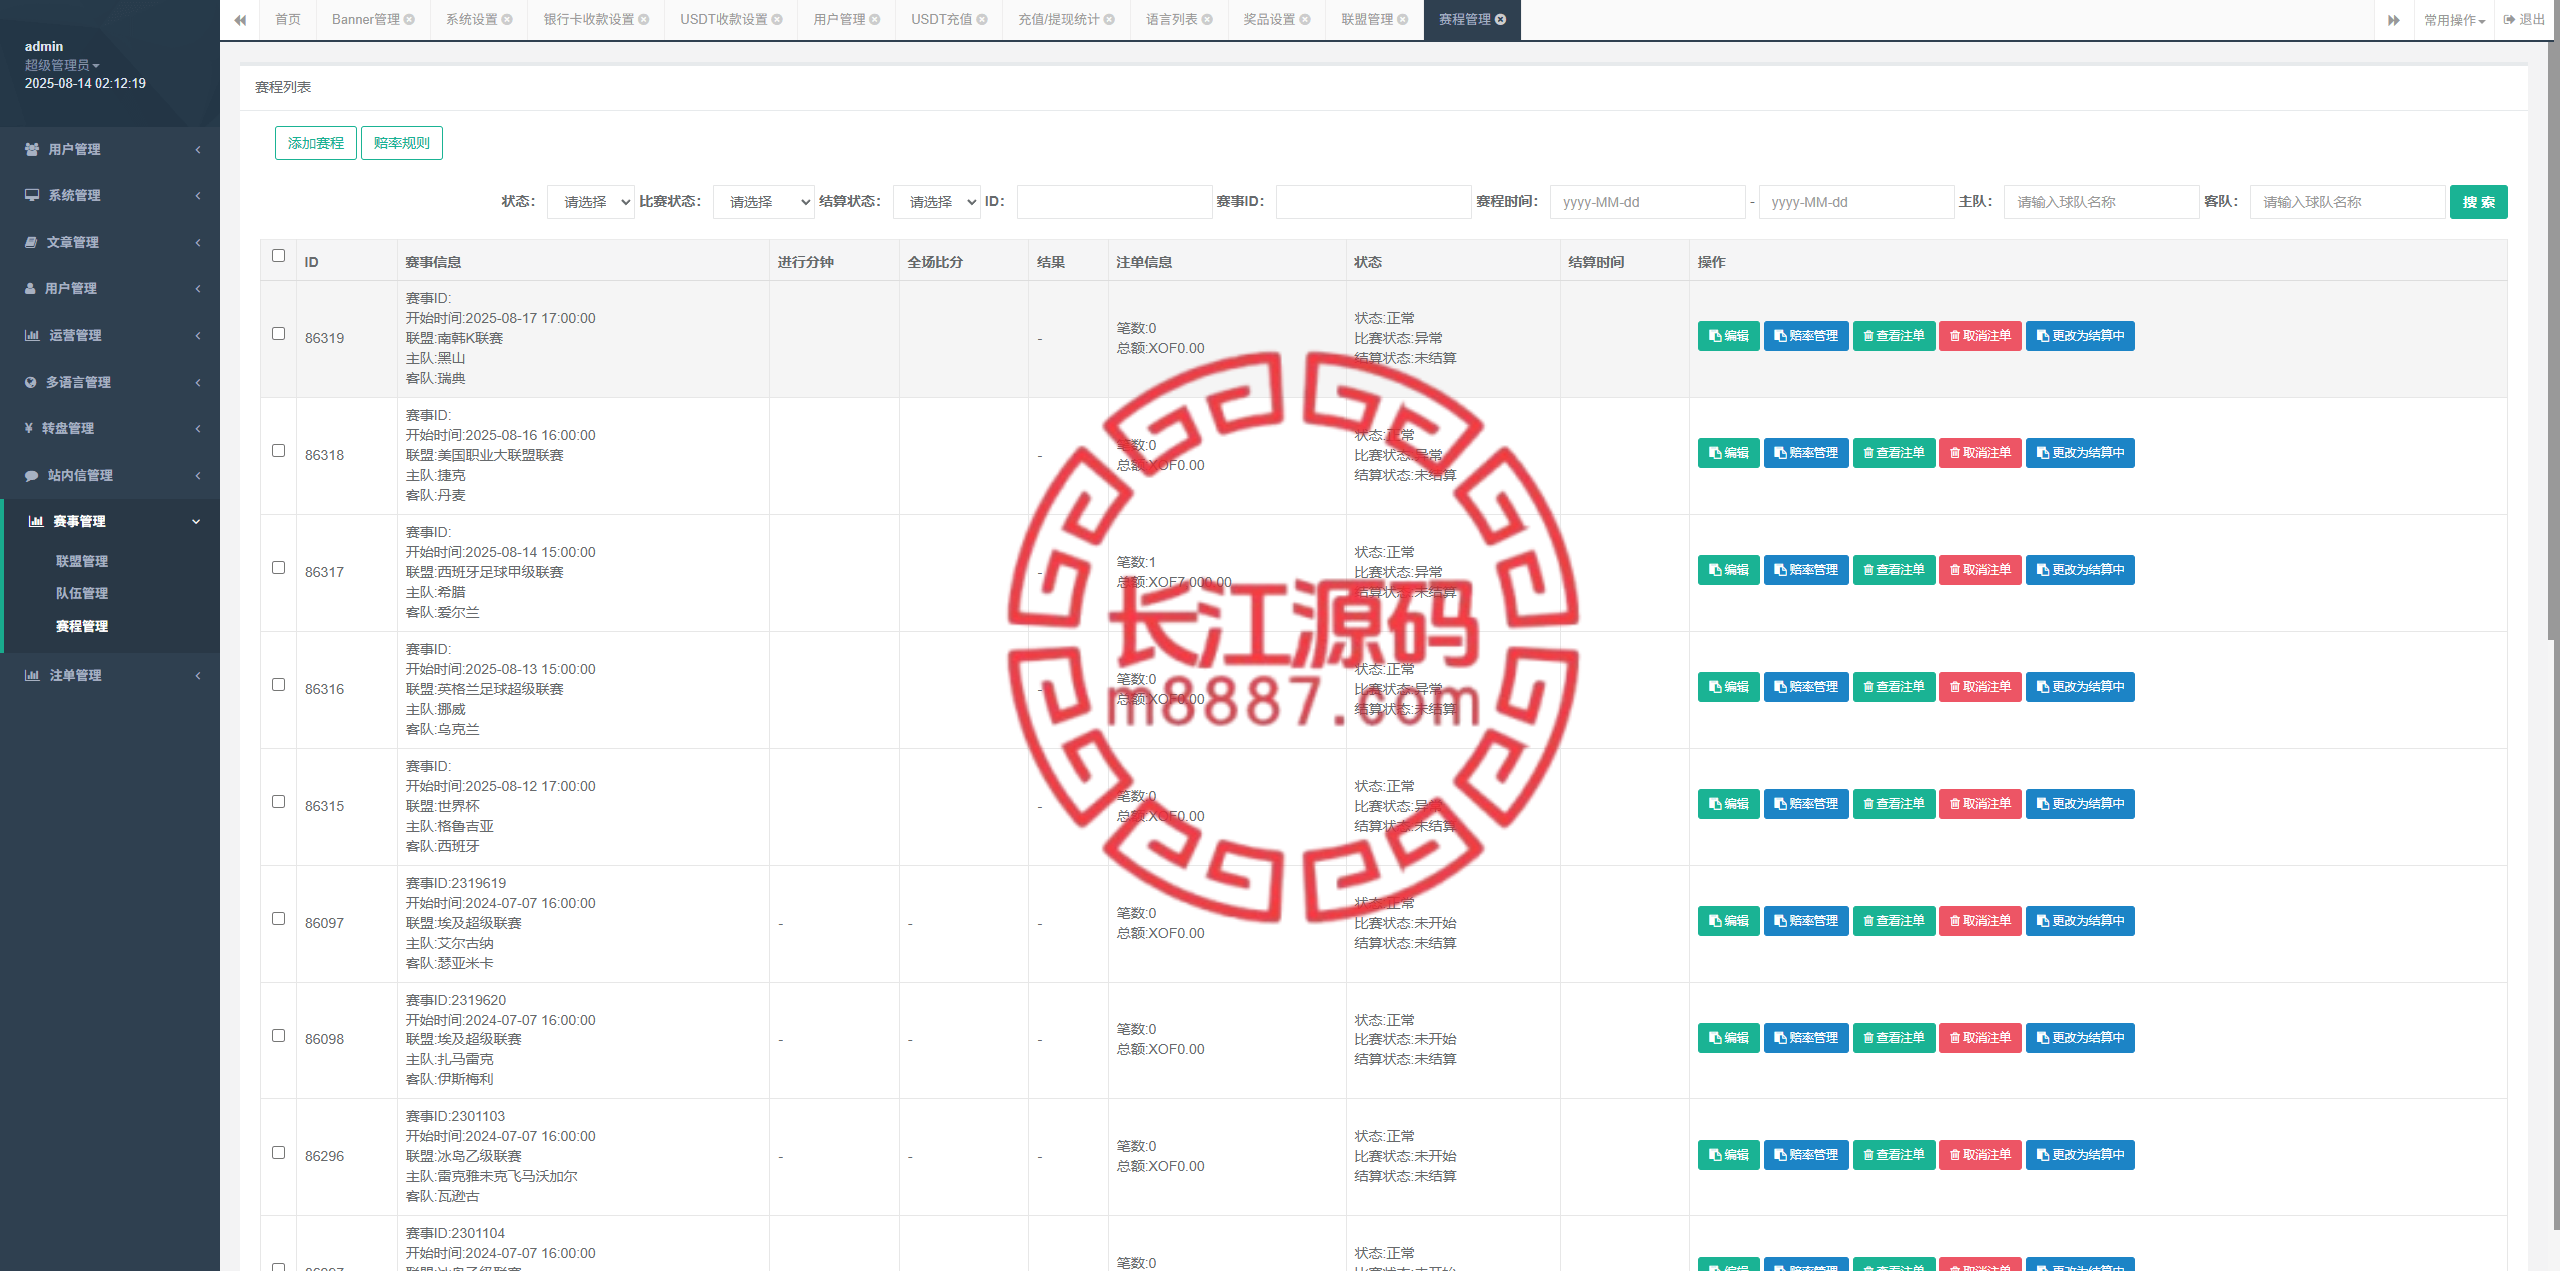Image resolution: width=2560 pixels, height=1271 pixels.
Task: Click the 赔率规则 button
Action: (x=402, y=143)
